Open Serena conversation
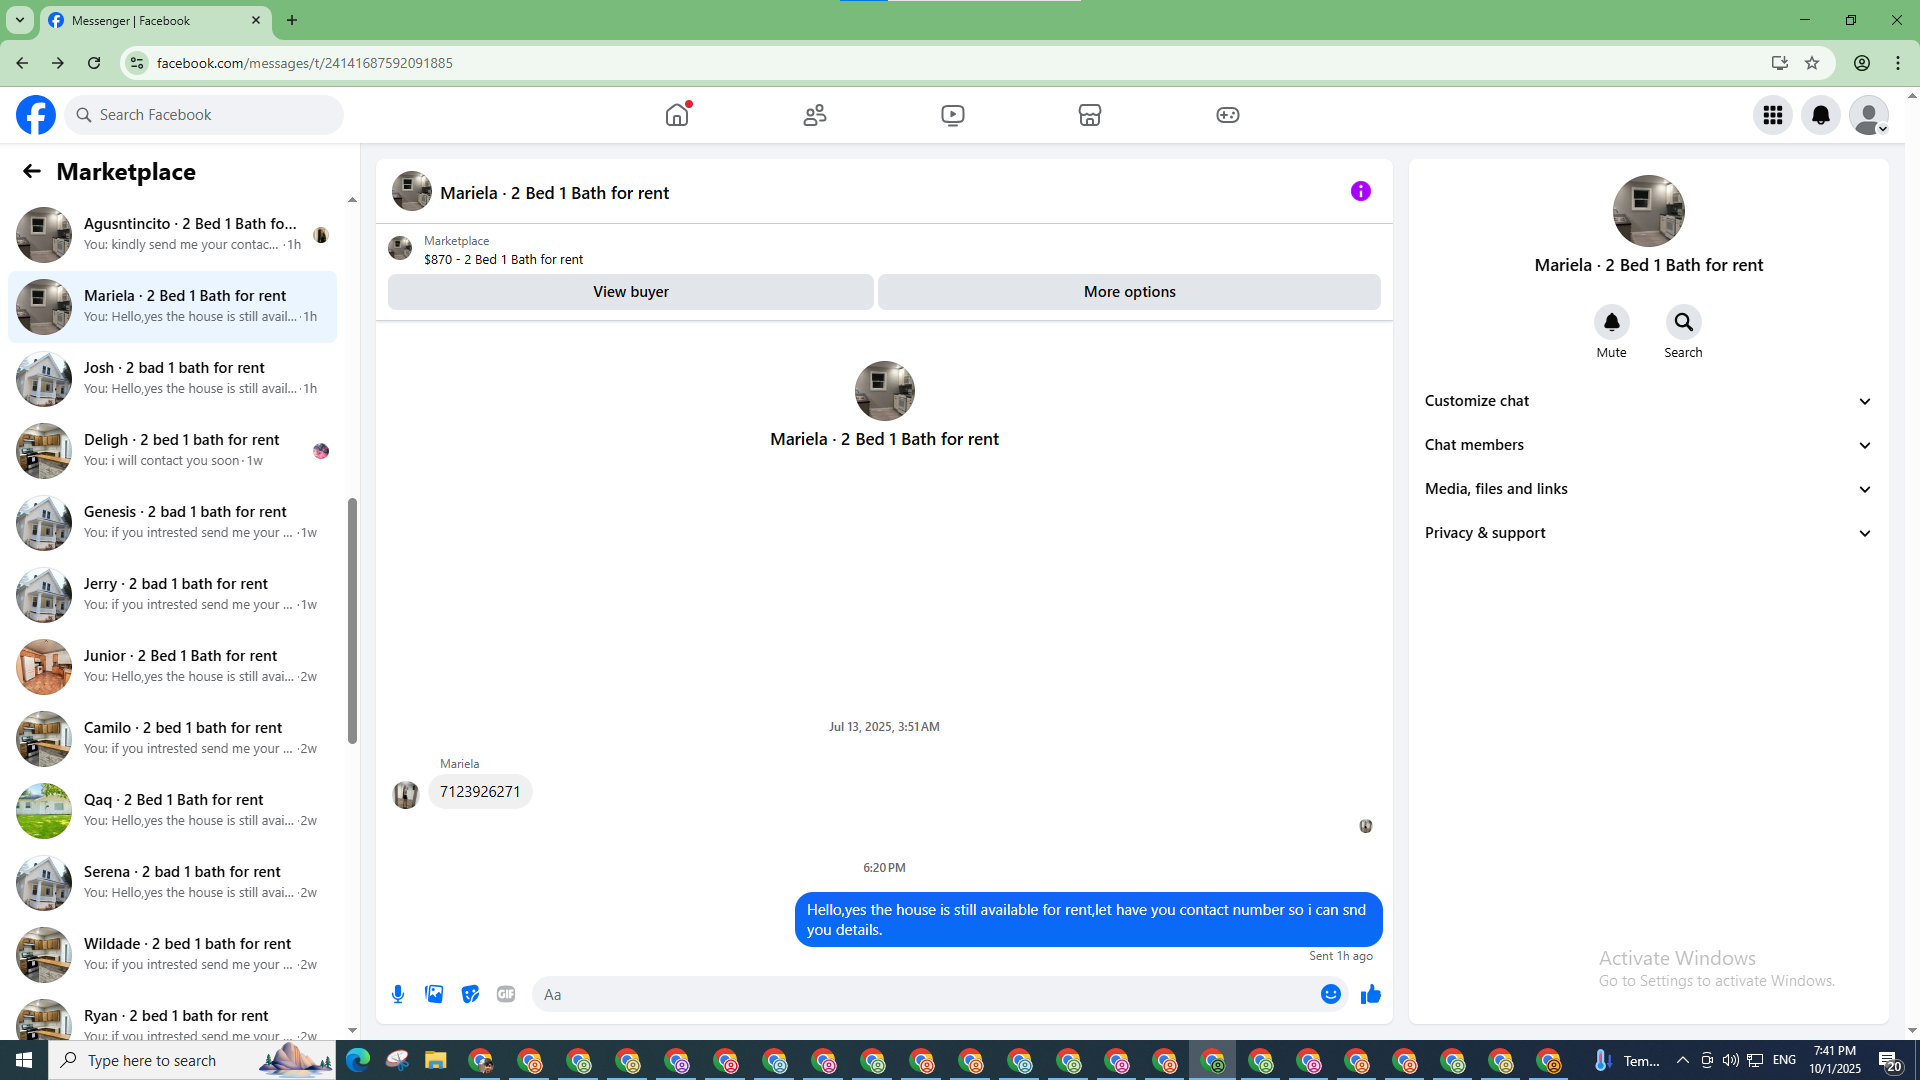This screenshot has height=1080, width=1920. click(172, 883)
